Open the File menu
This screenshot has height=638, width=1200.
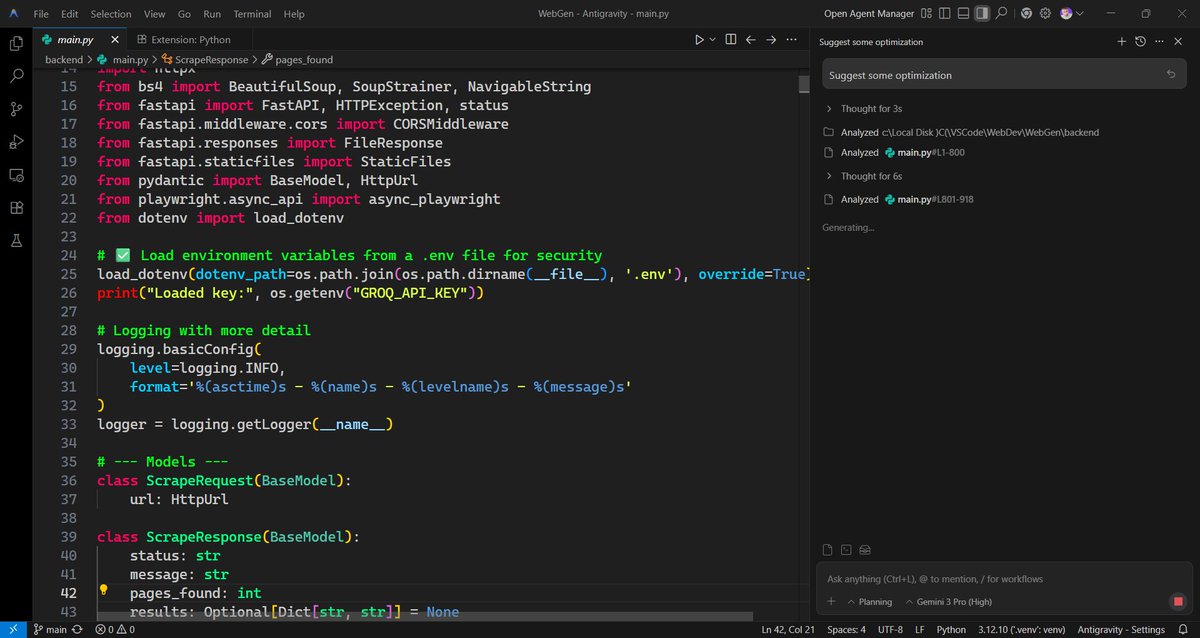point(41,14)
